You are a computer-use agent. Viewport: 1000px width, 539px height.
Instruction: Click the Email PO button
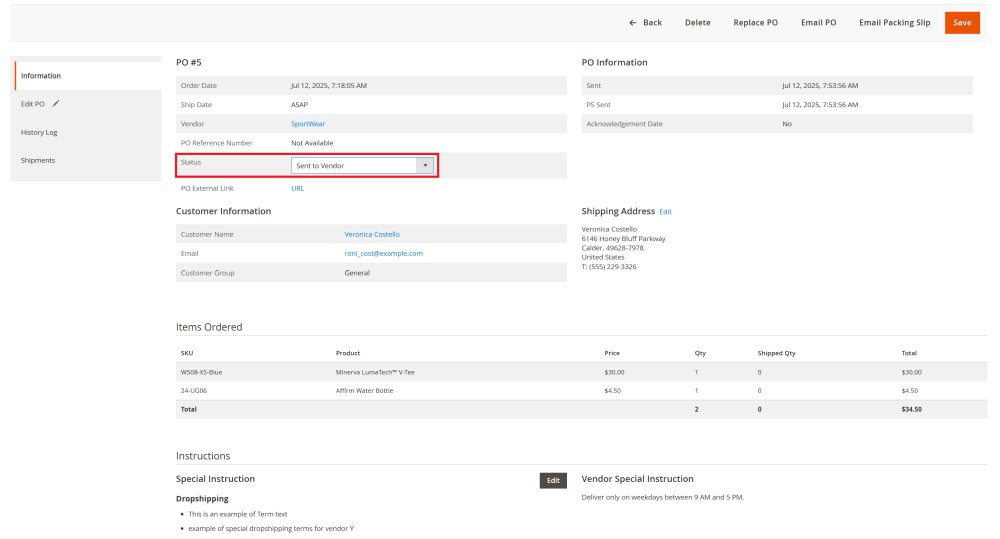click(818, 23)
